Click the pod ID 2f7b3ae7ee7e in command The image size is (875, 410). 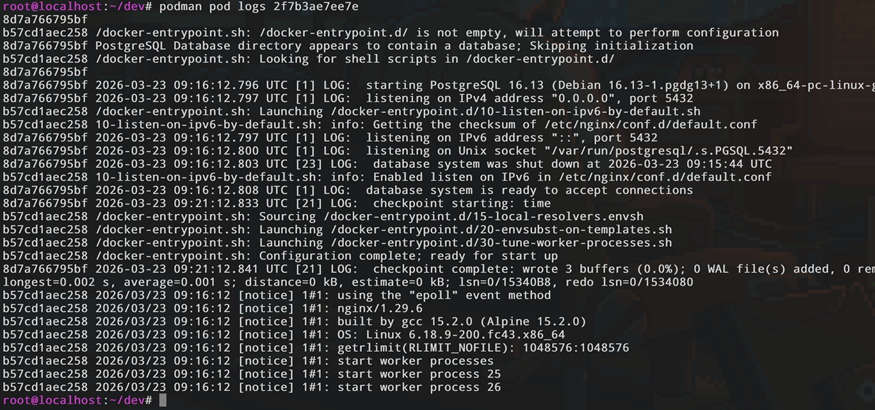click(x=316, y=7)
